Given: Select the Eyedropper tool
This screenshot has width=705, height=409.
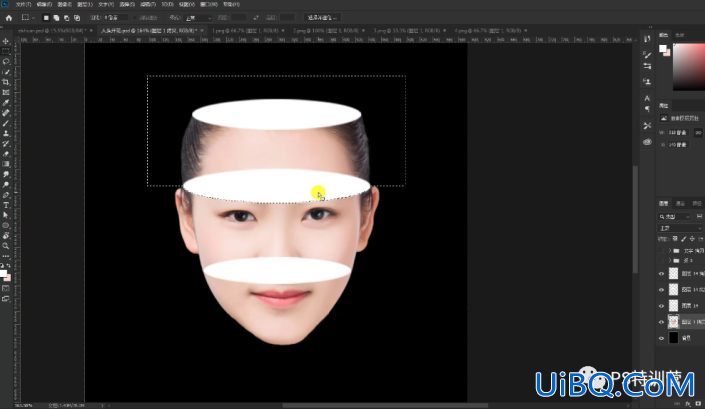Looking at the screenshot, I should pyautogui.click(x=6, y=103).
